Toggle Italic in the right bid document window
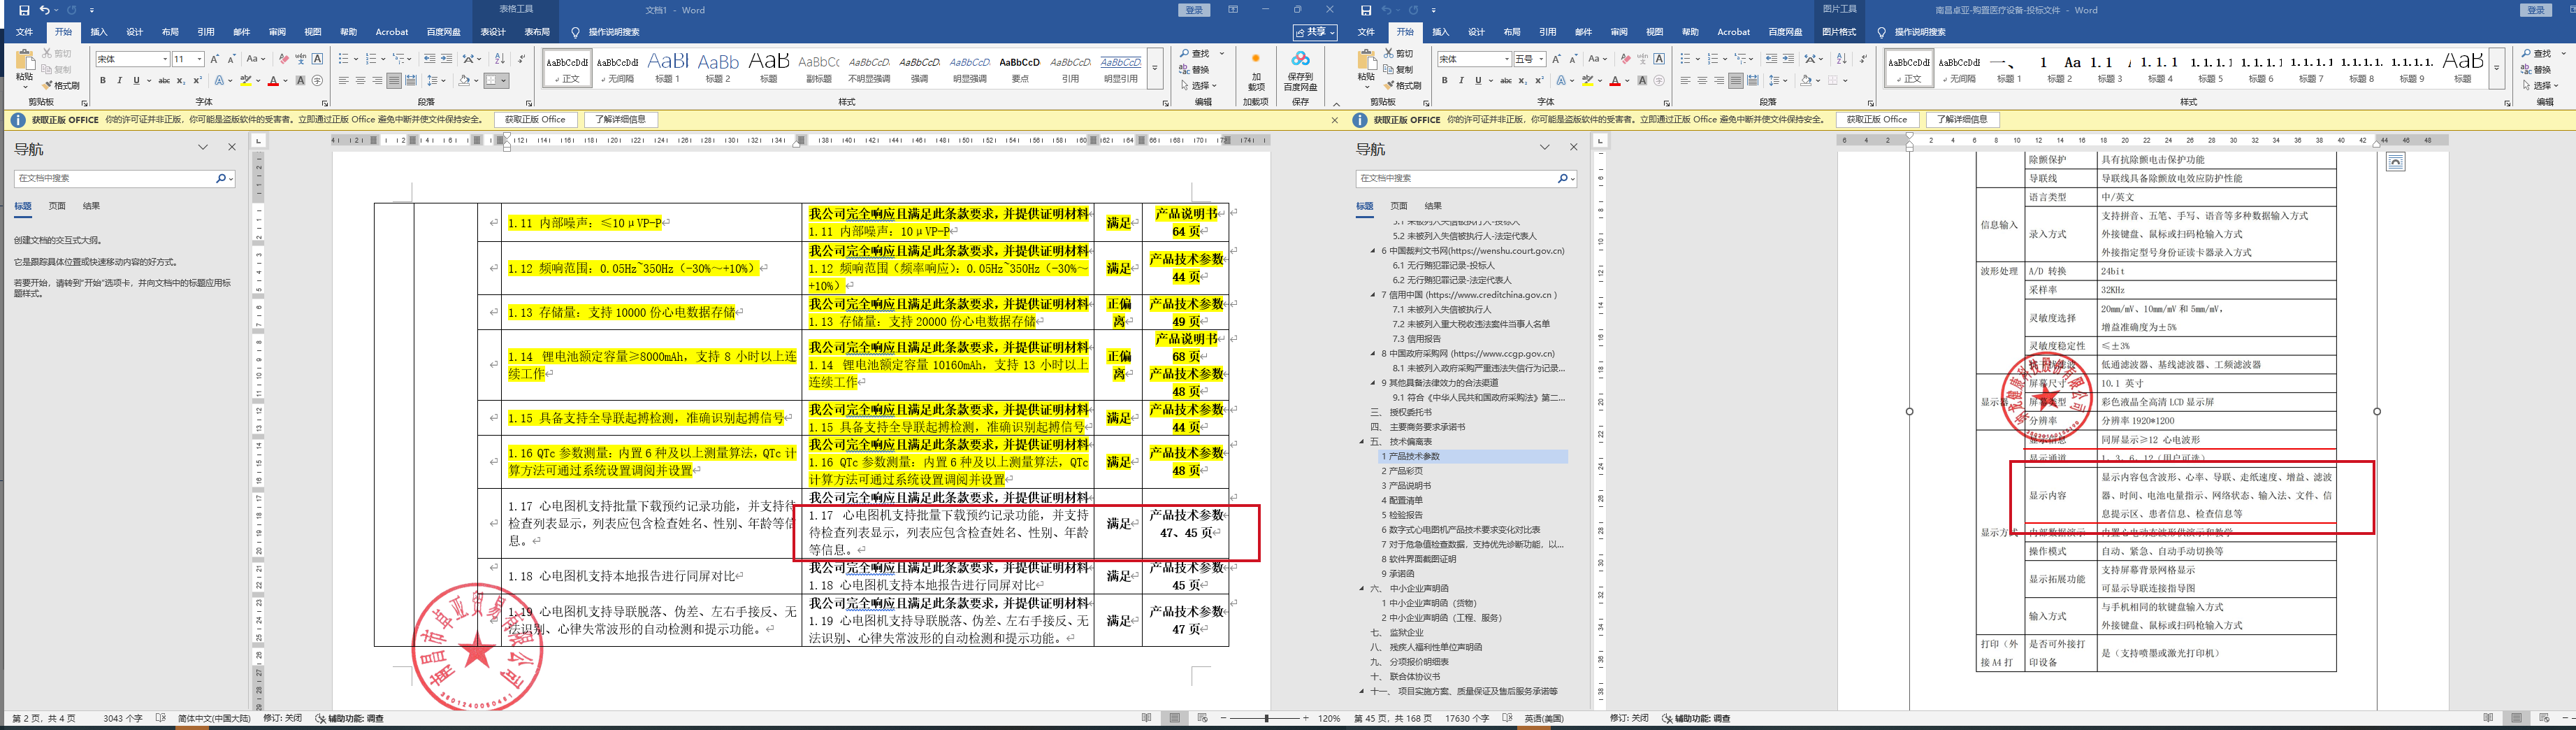Viewport: 2576px width, 730px height. pos(1462,81)
